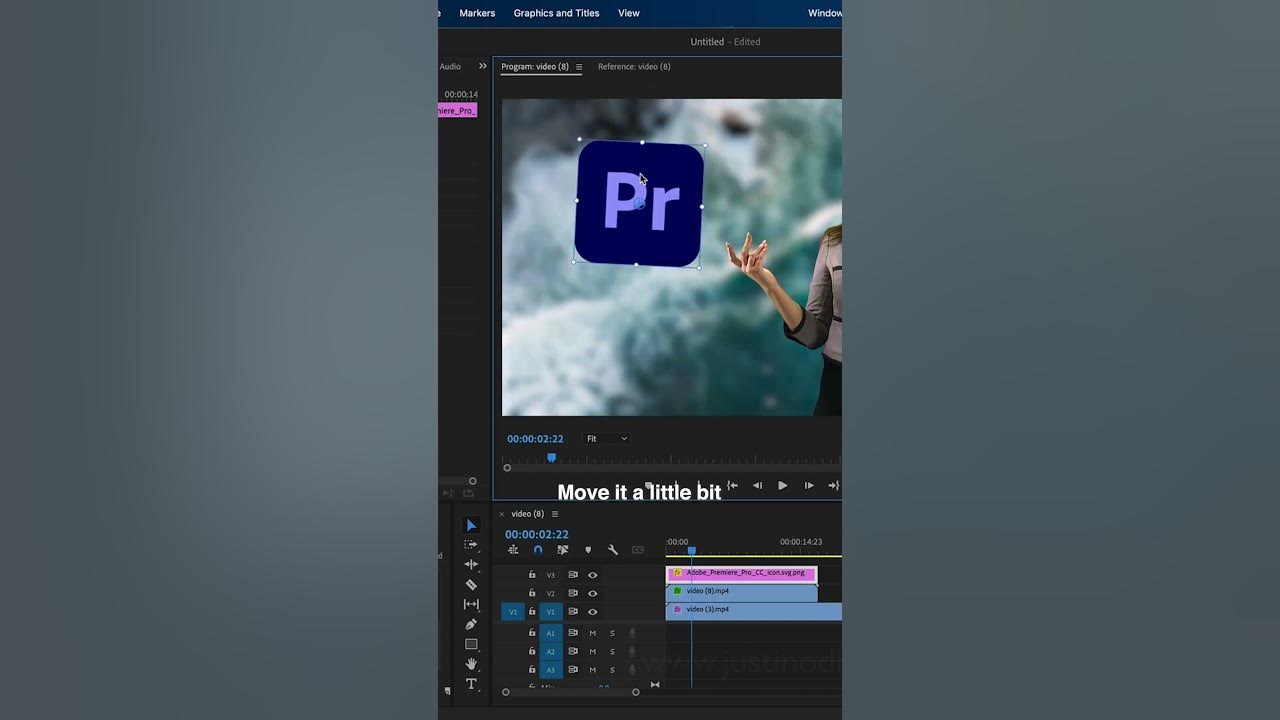Target track V3 header label
This screenshot has width=1280, height=720.
tap(550, 575)
